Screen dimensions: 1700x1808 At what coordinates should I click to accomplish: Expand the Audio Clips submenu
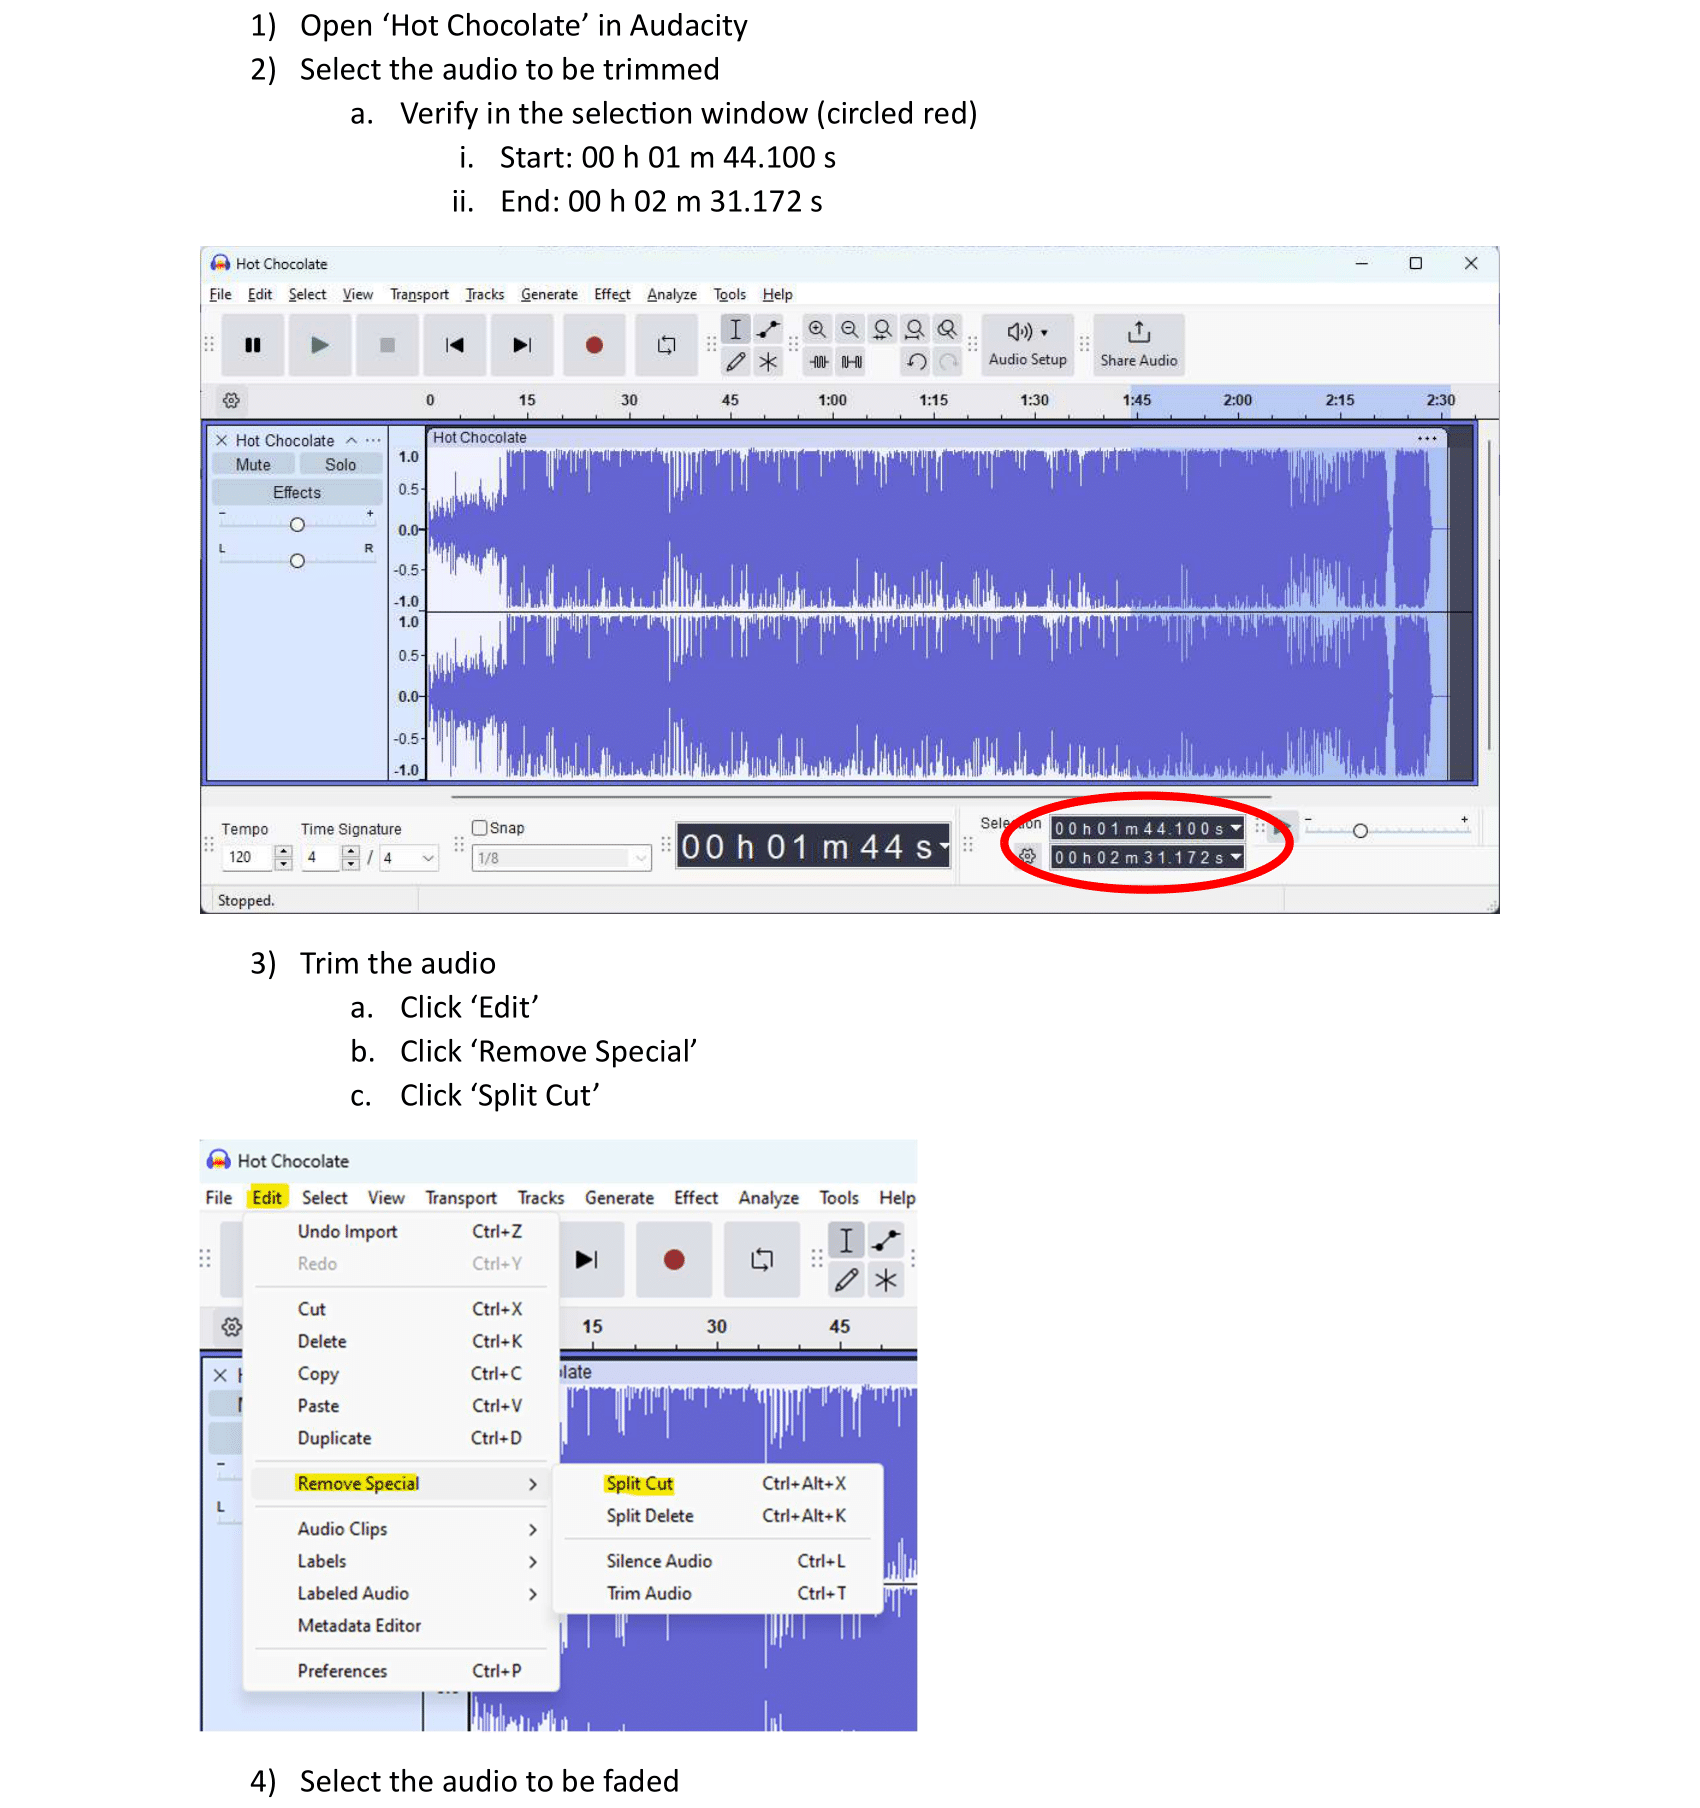(399, 1529)
